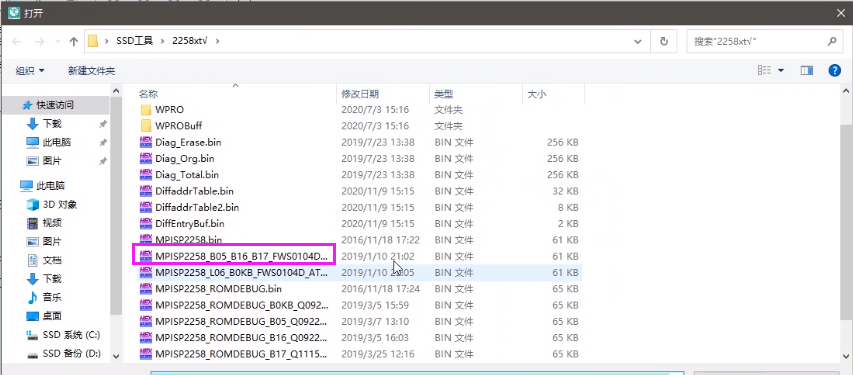
Task: Open 视频 in the sidebar
Action: coord(52,223)
